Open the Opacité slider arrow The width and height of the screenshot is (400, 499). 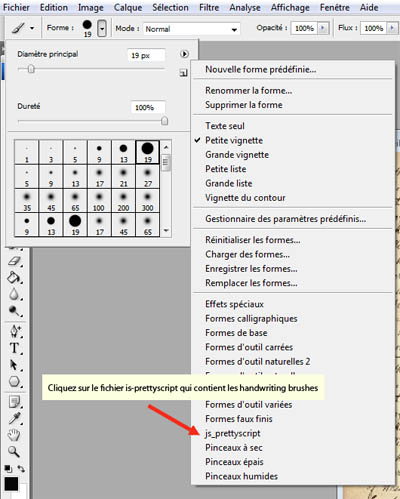(x=323, y=28)
